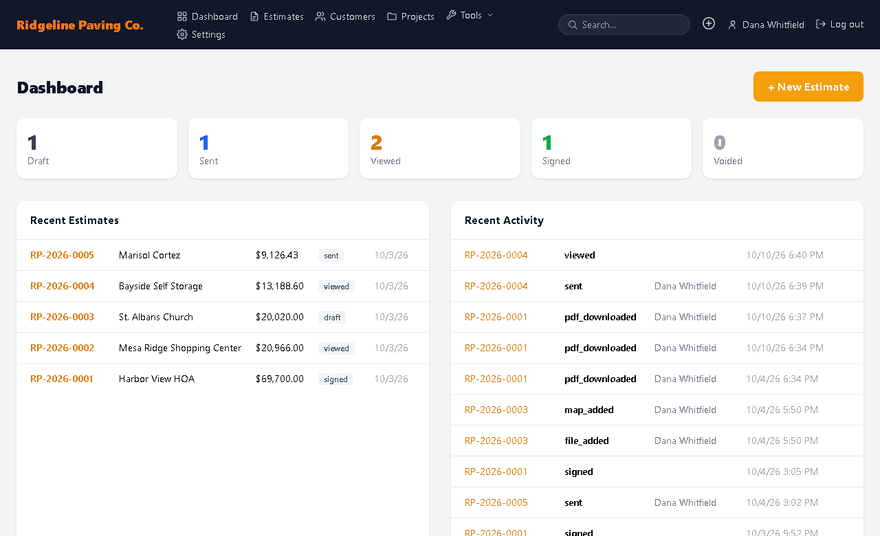
Task: Click the circled plus quick-add icon
Action: tap(709, 24)
